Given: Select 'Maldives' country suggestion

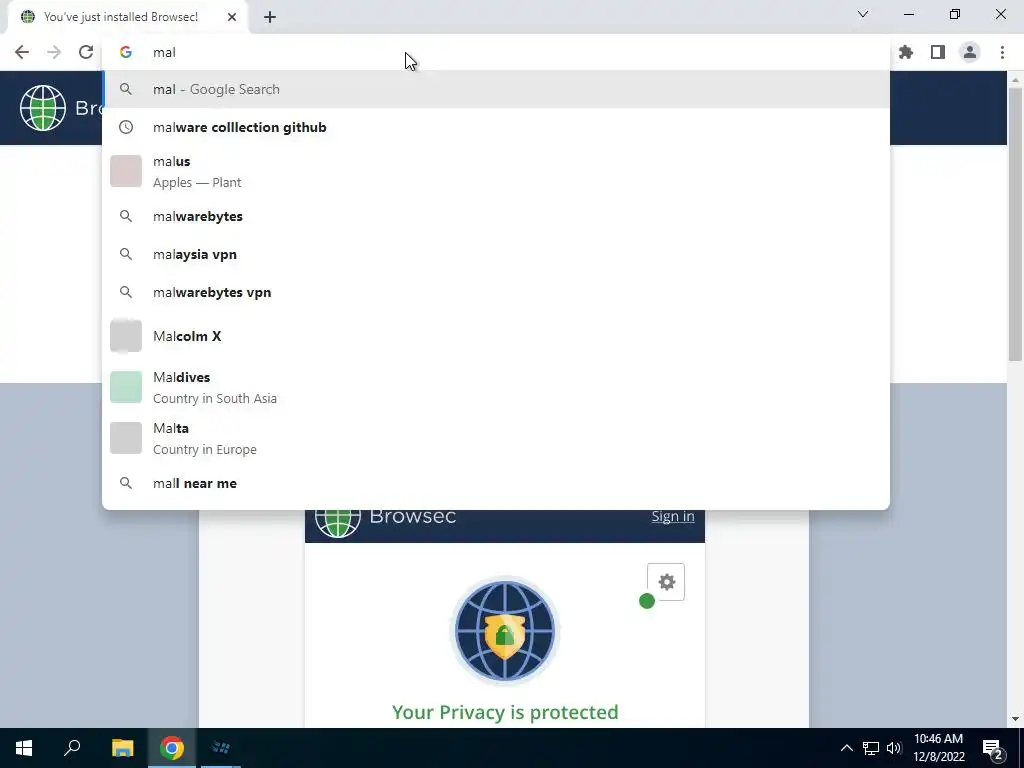Looking at the screenshot, I should coord(496,387).
